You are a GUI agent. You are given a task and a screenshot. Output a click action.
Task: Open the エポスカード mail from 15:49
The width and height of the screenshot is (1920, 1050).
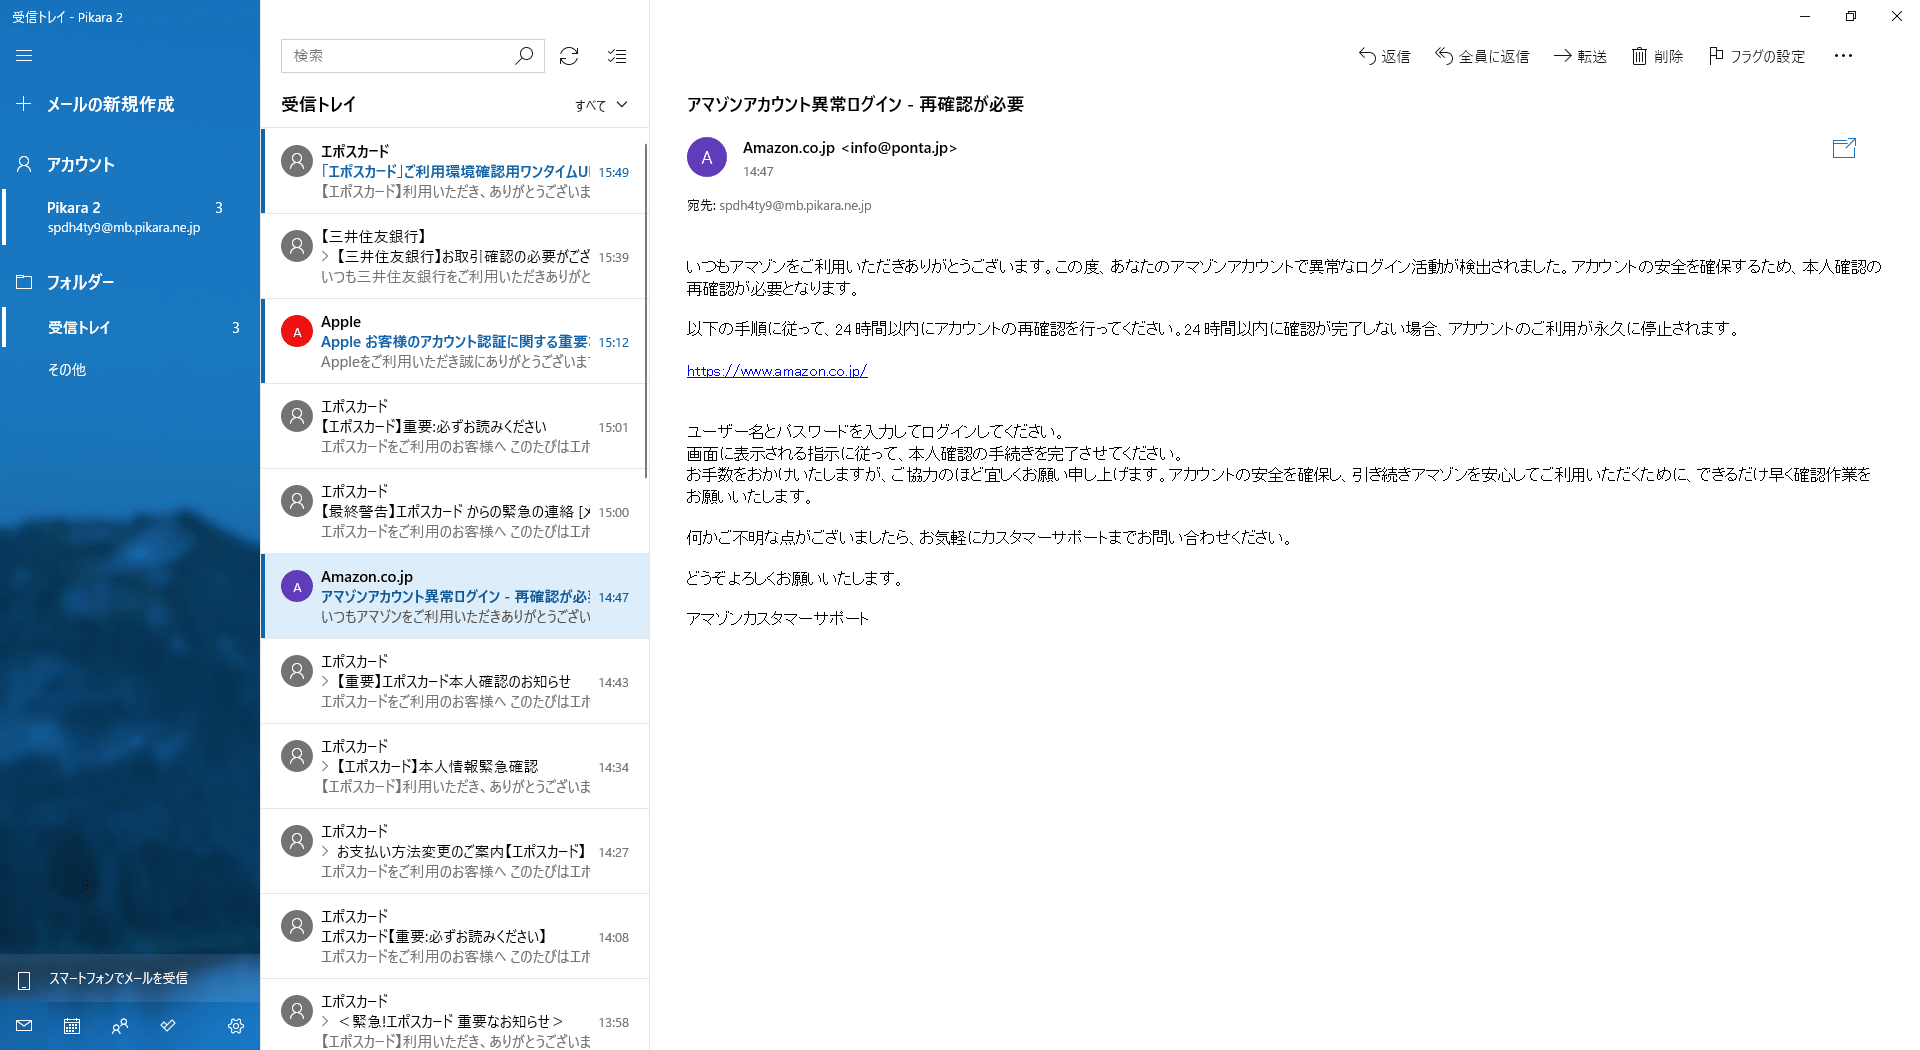(455, 171)
